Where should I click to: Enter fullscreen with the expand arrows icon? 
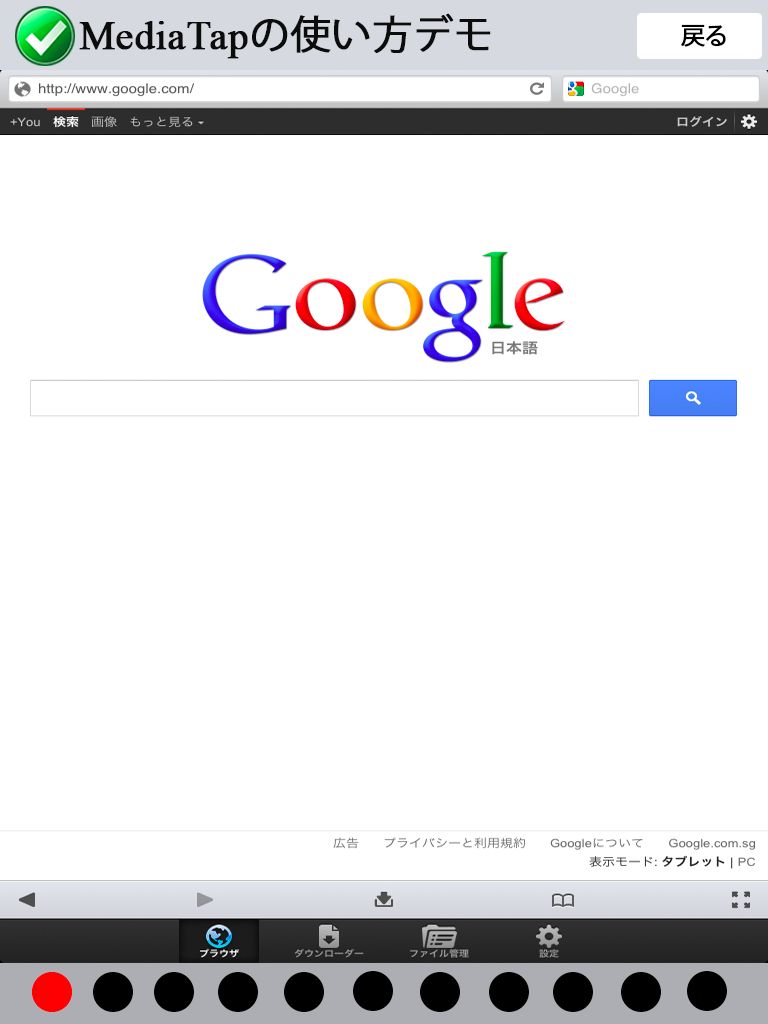coord(741,900)
